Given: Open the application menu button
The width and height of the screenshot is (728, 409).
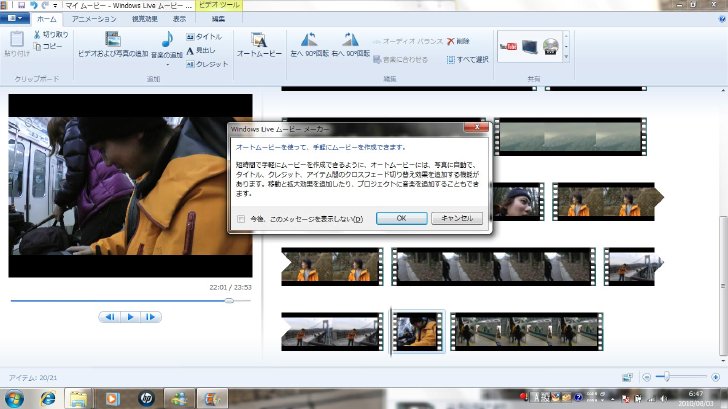Looking at the screenshot, I should 15,18.
